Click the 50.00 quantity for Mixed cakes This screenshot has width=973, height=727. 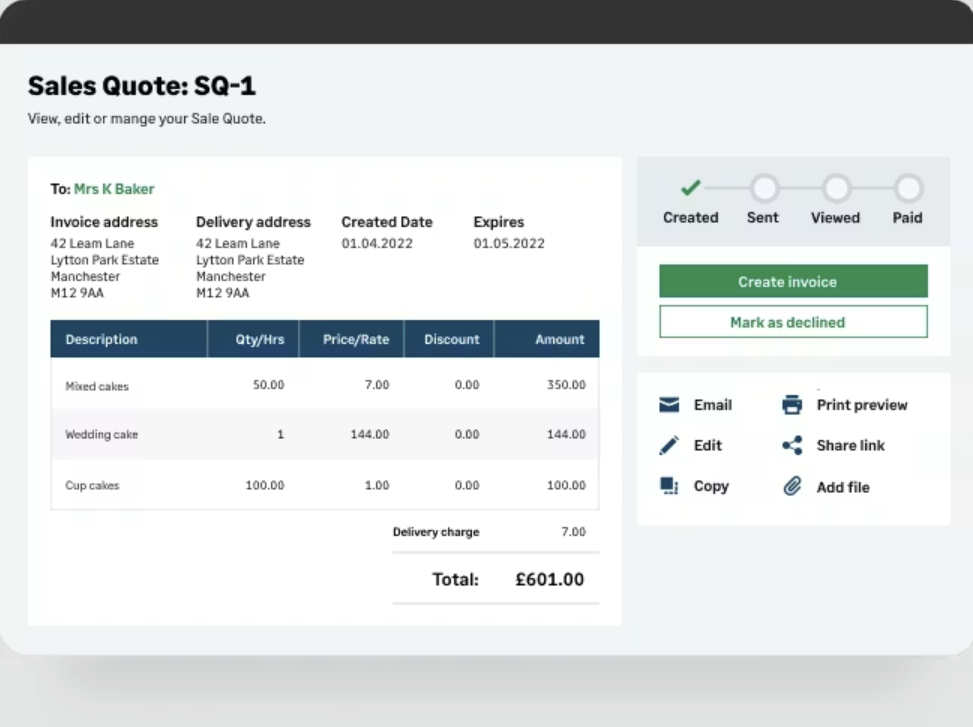click(268, 385)
